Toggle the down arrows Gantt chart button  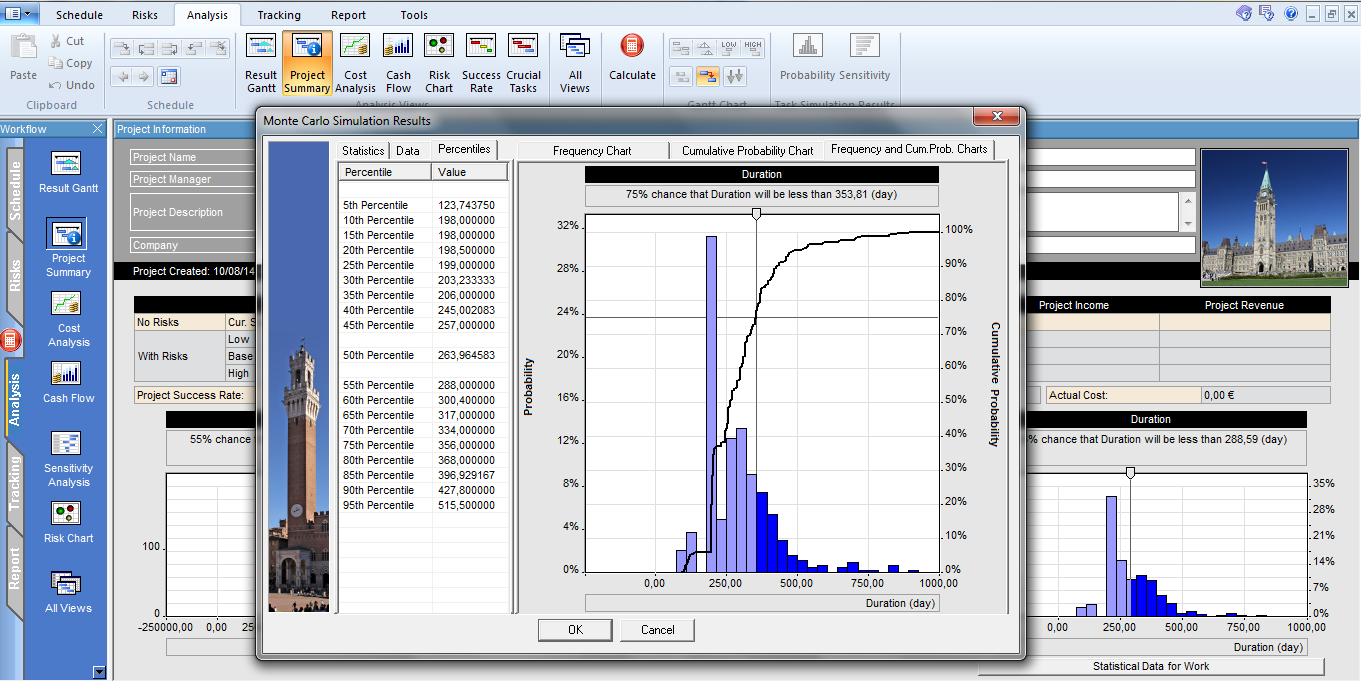[x=735, y=76]
